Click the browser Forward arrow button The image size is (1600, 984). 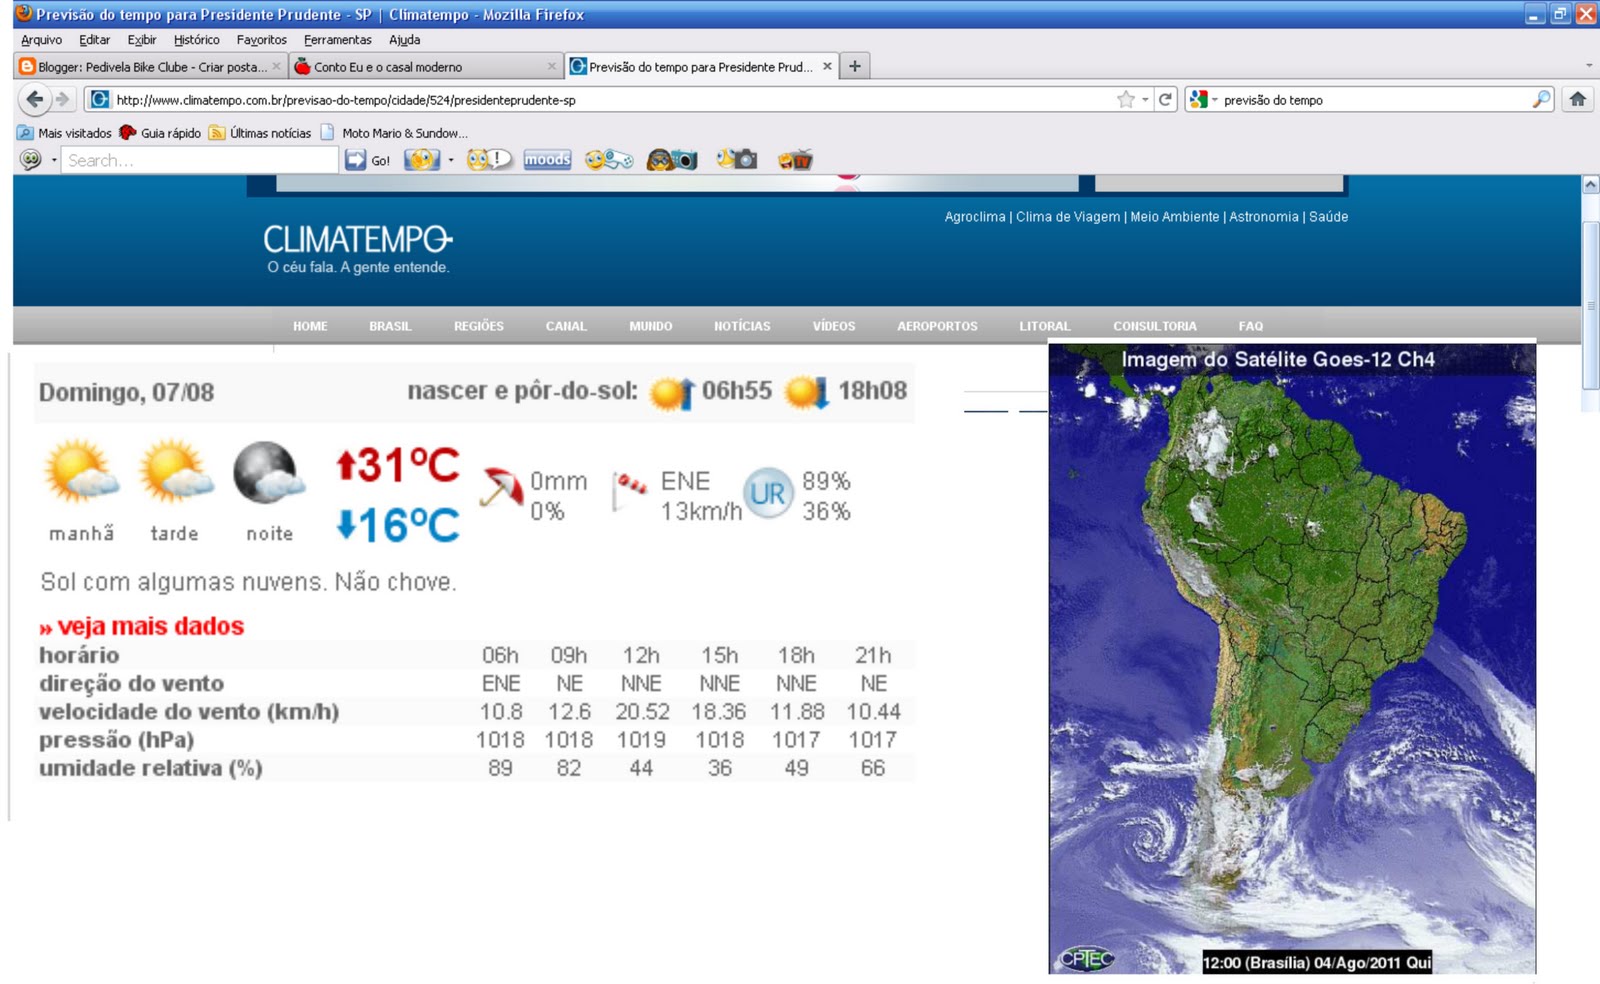click(63, 99)
